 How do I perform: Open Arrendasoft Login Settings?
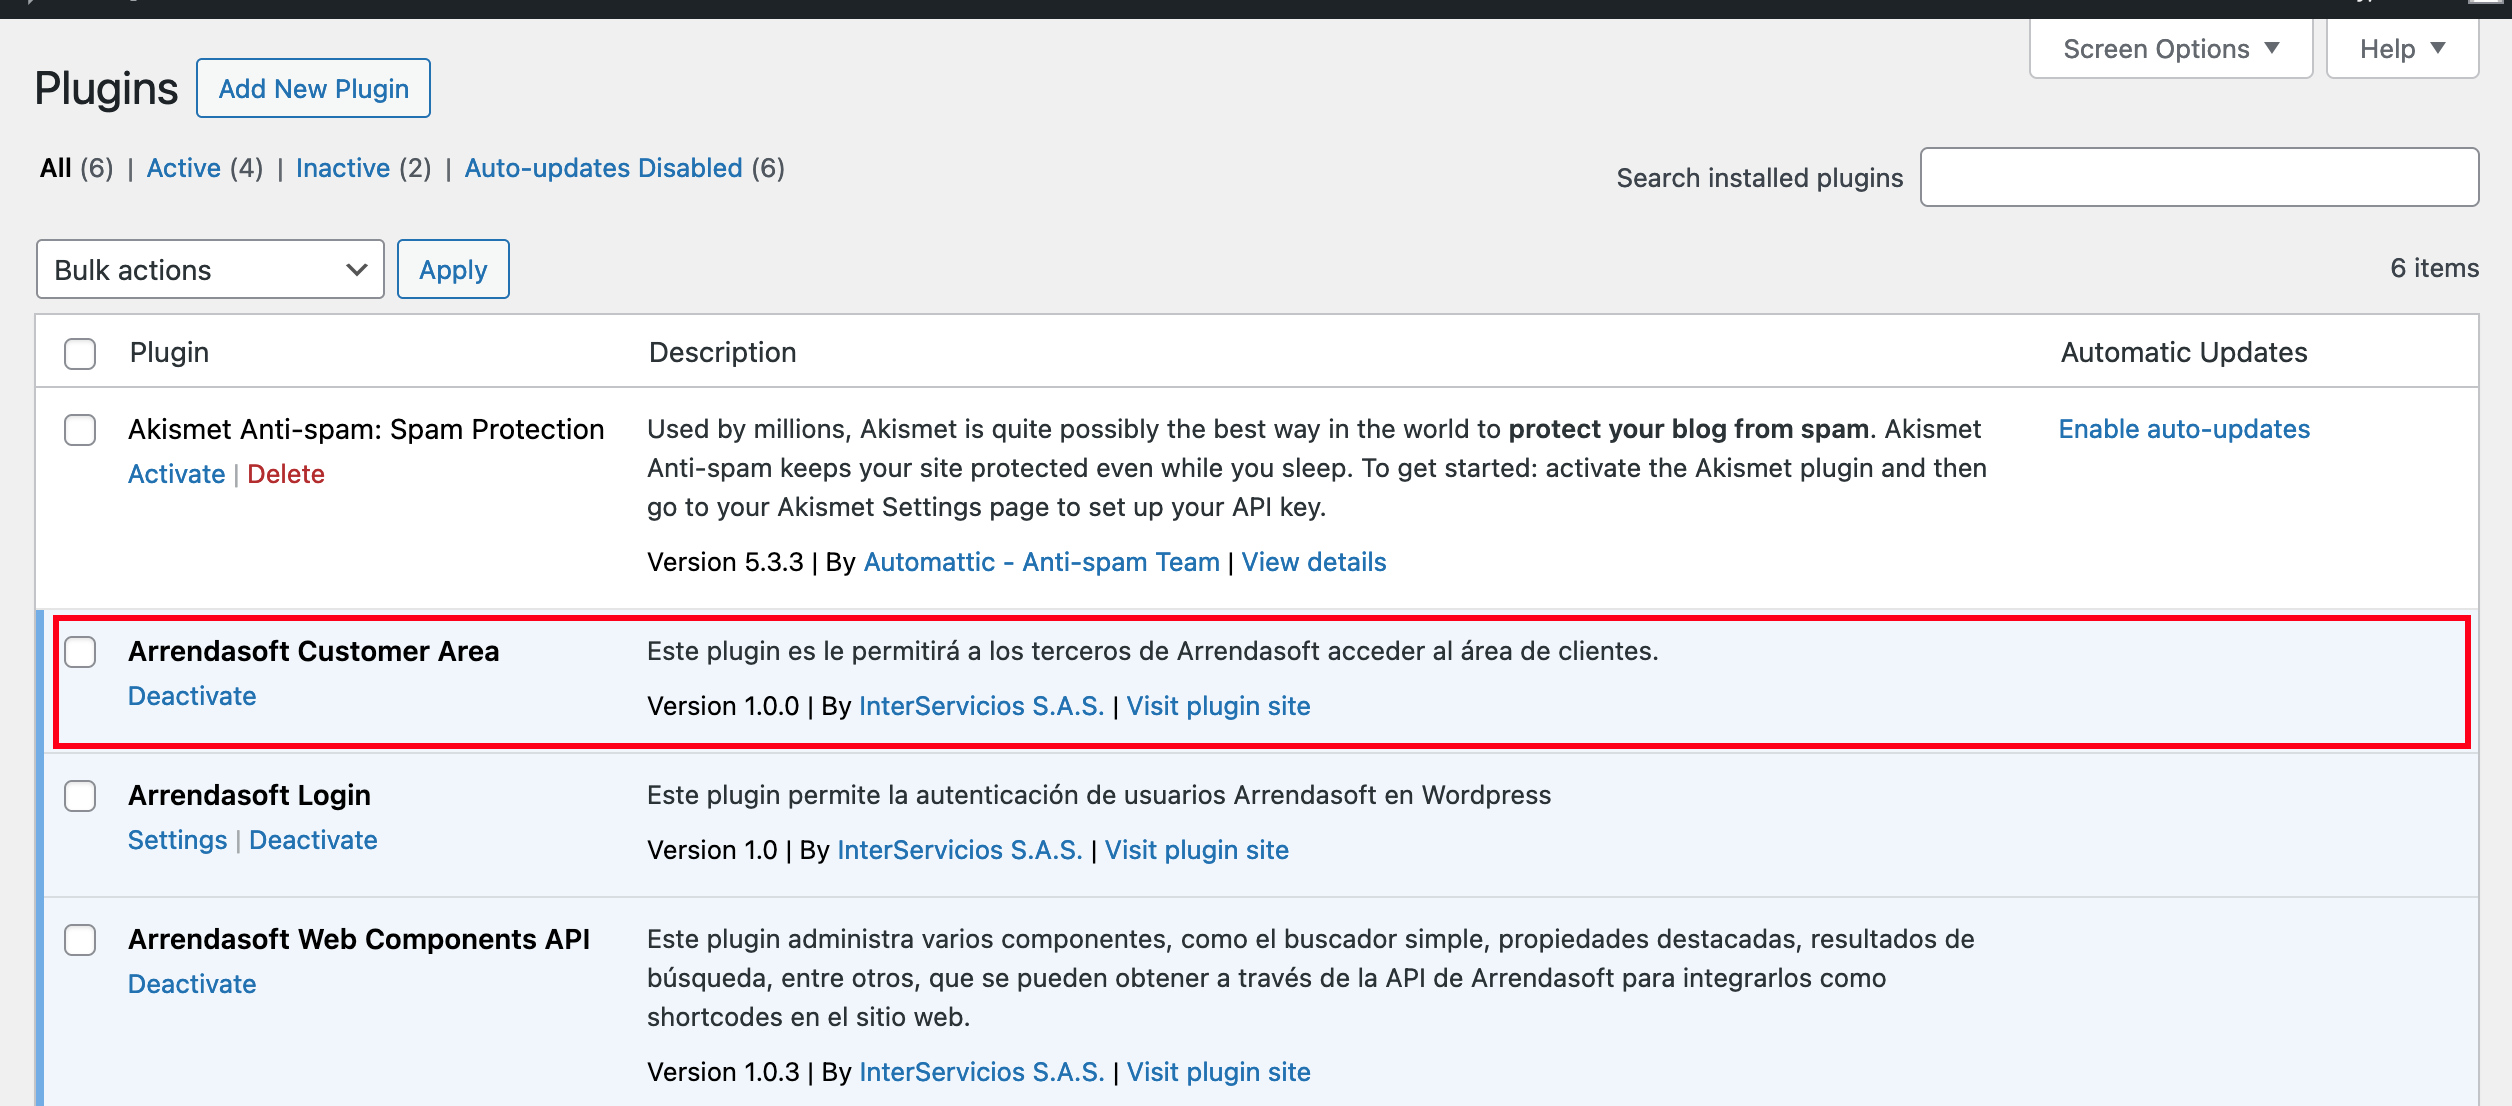point(177,840)
